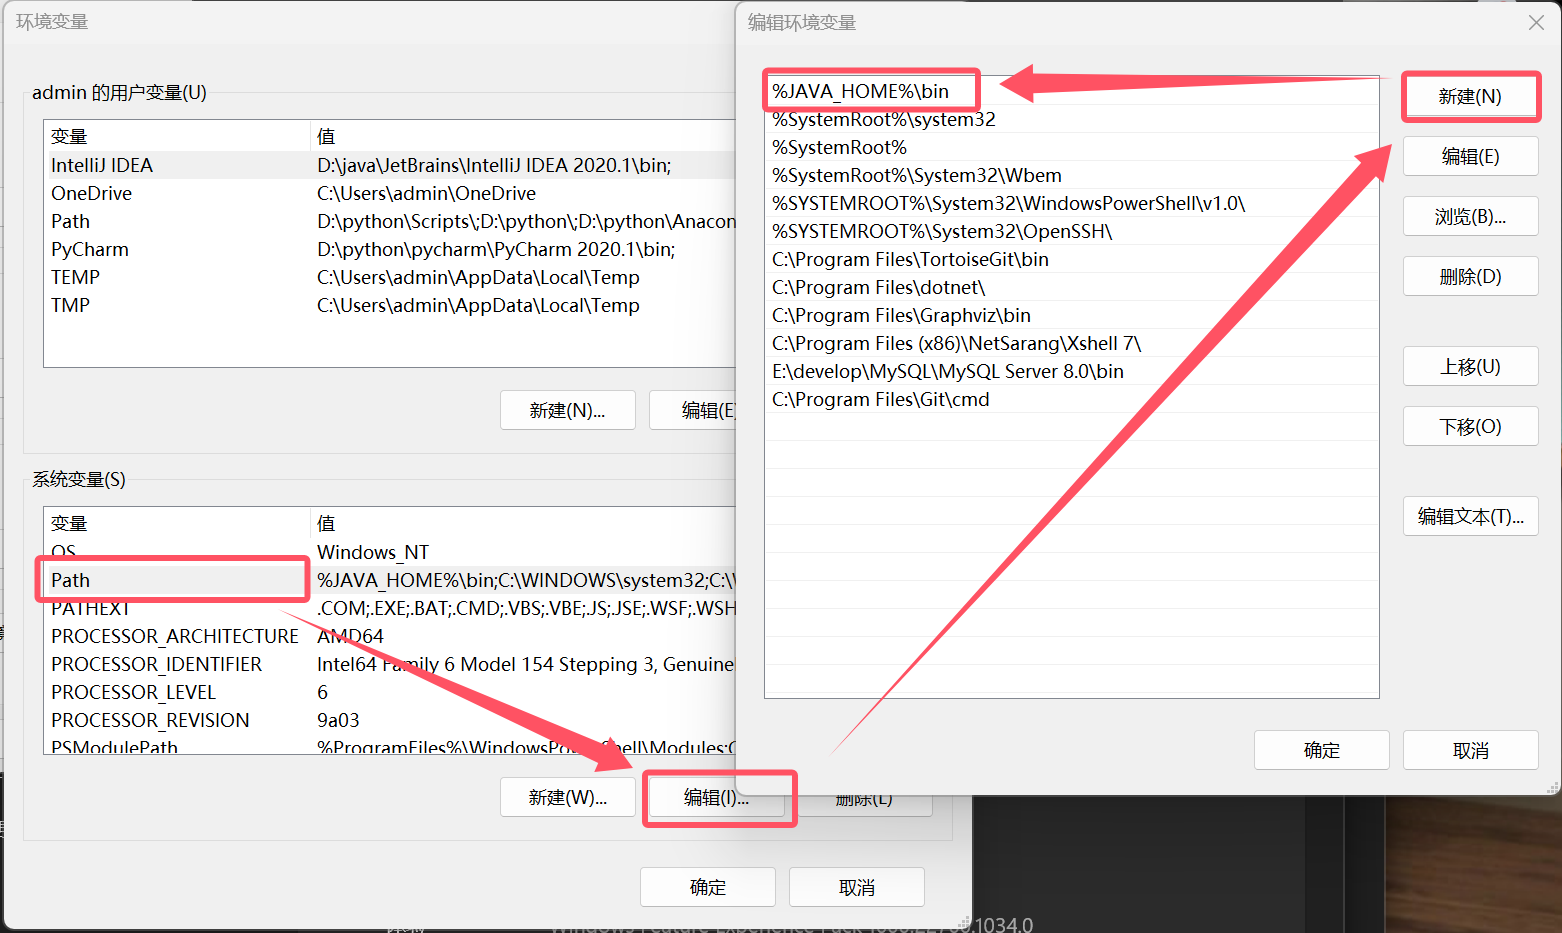
Task: Select the C:\Program Files\Git\cmd entry
Action: [1071, 399]
